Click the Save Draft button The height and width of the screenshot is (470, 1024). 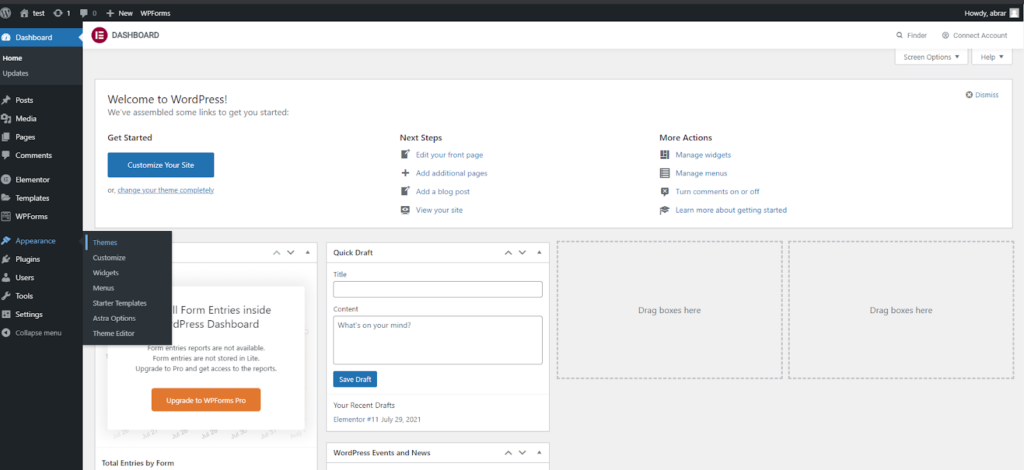click(x=355, y=379)
